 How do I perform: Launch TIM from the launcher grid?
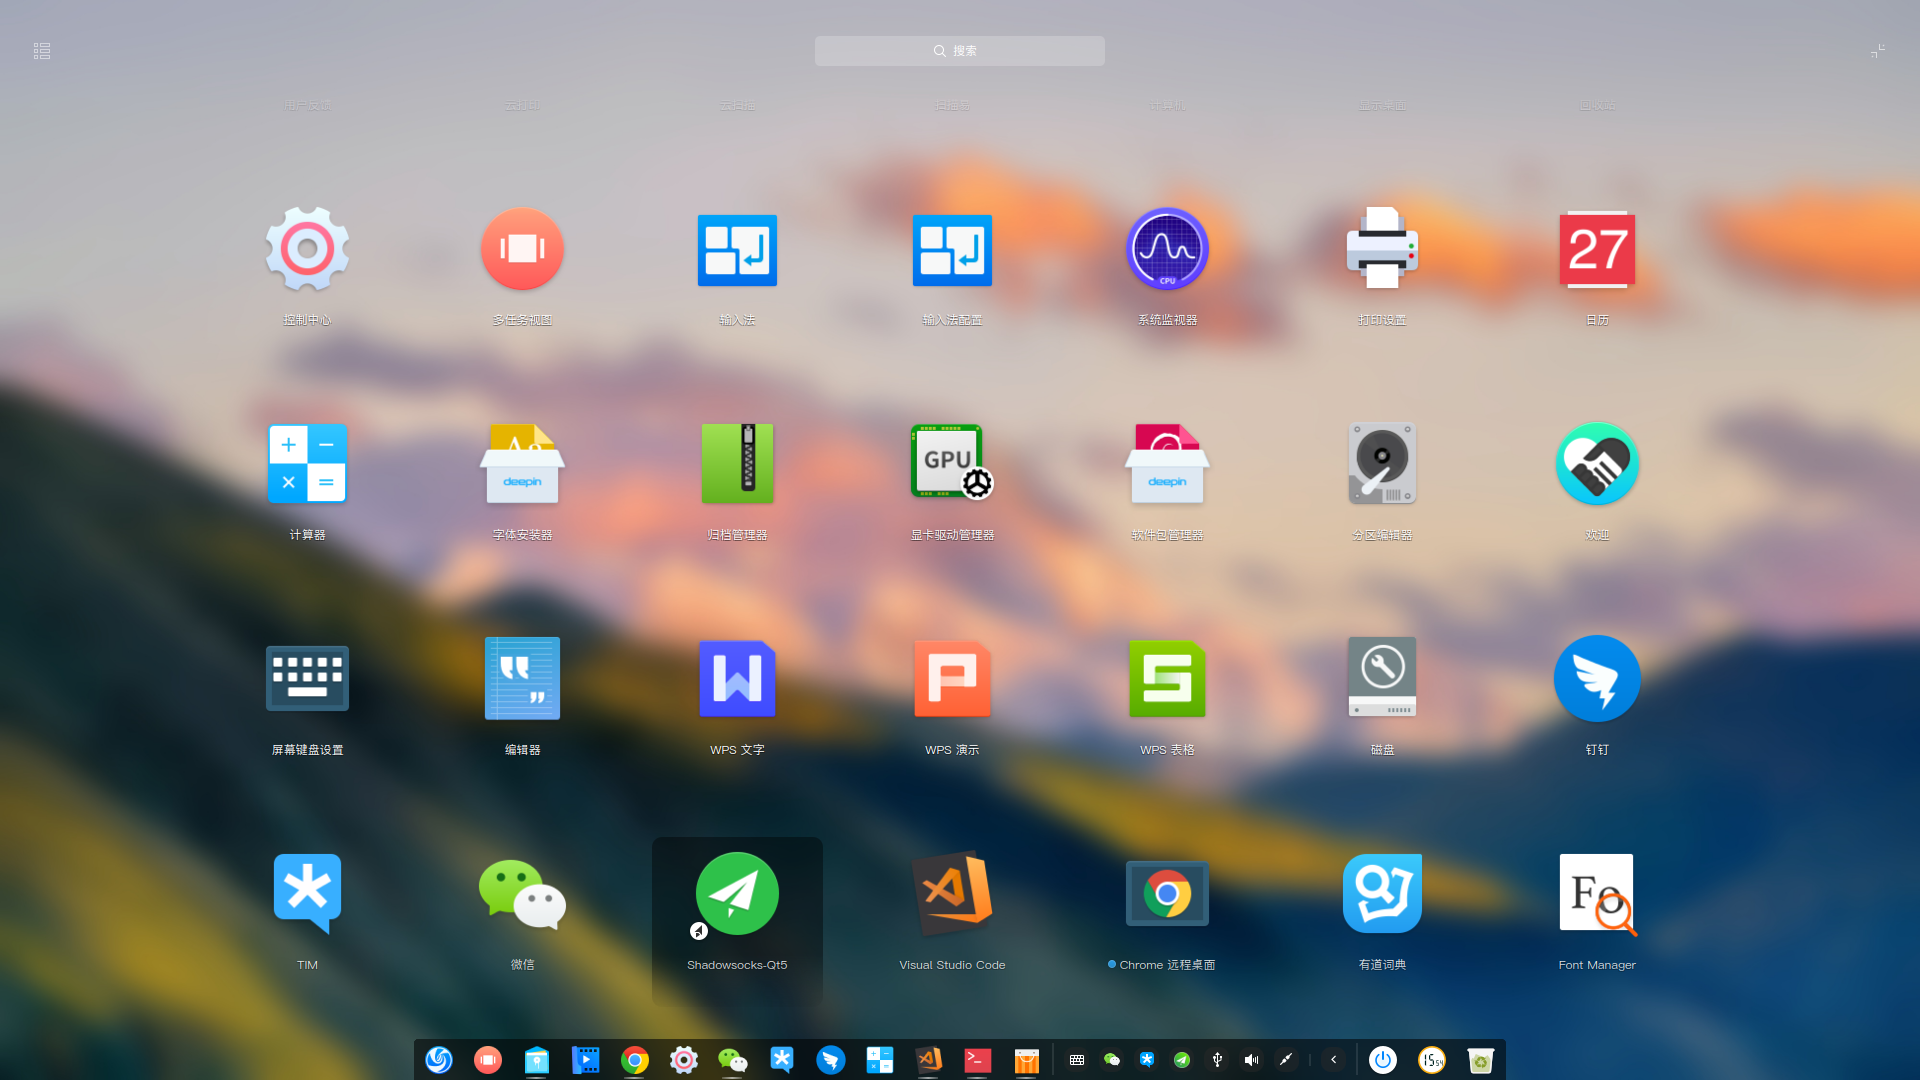pos(307,893)
